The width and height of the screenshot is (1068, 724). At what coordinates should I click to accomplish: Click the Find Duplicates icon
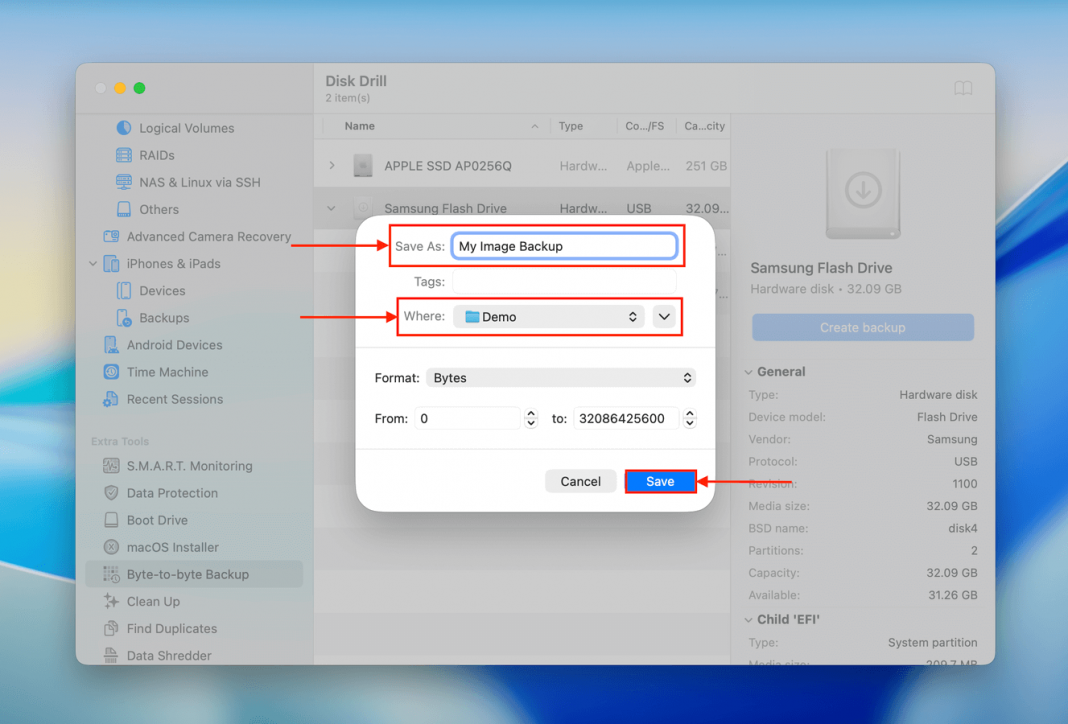[111, 629]
